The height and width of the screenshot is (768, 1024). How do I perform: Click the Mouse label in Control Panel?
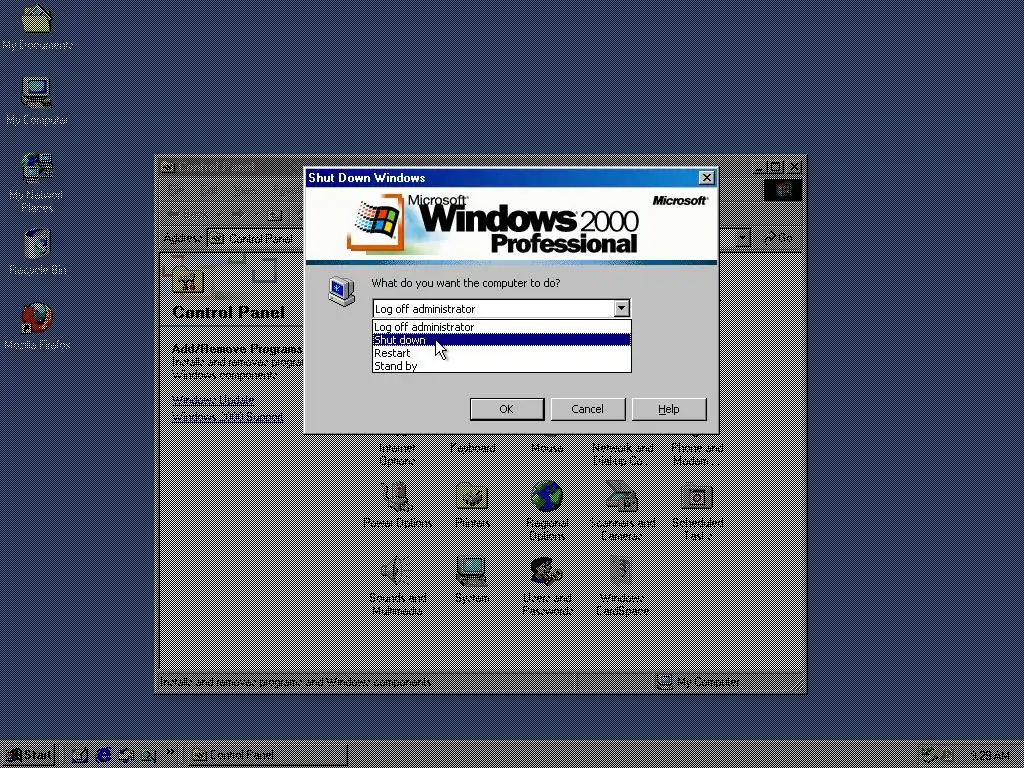[547, 448]
